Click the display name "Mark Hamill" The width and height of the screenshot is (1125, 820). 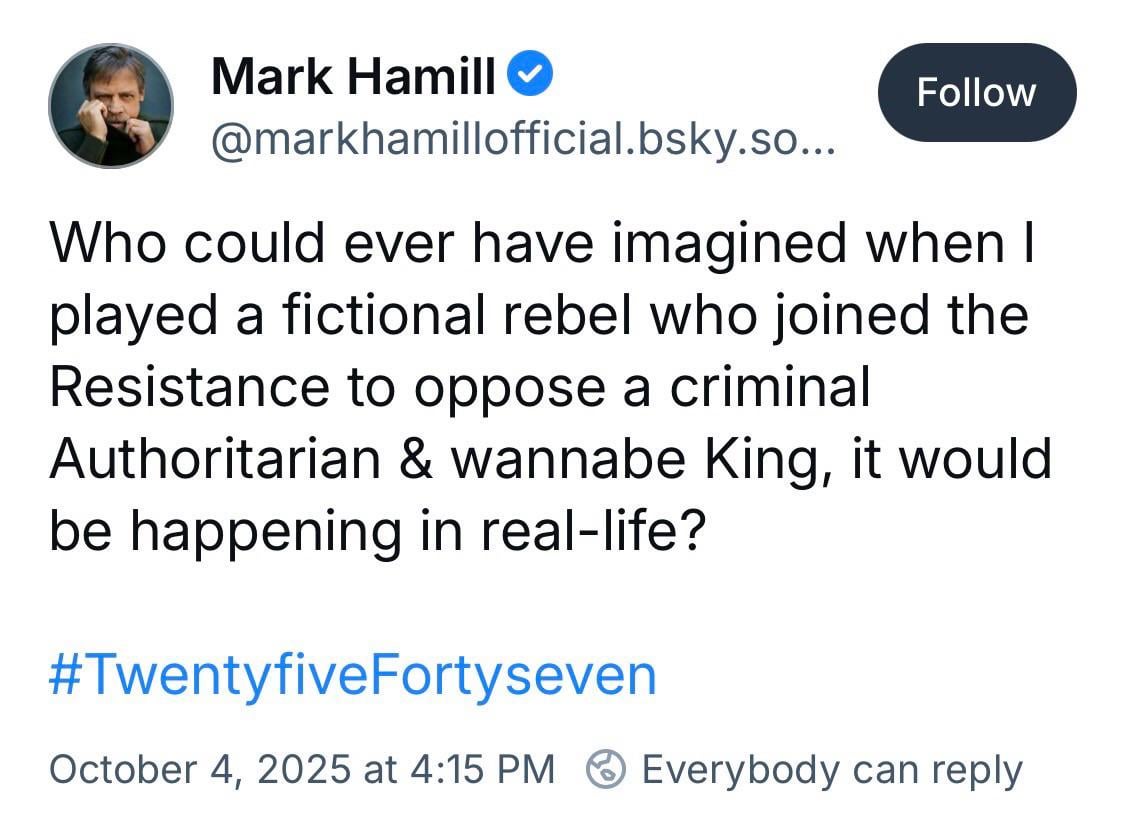352,77
